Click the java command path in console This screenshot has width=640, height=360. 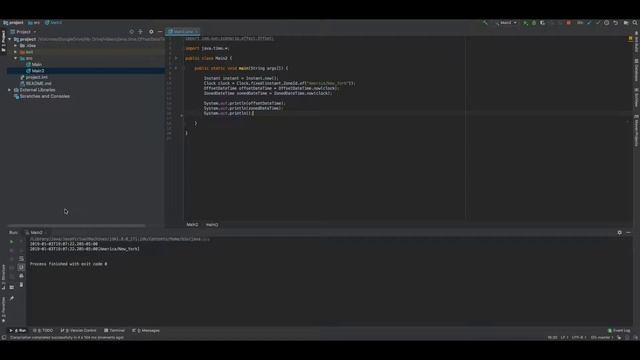pos(120,239)
